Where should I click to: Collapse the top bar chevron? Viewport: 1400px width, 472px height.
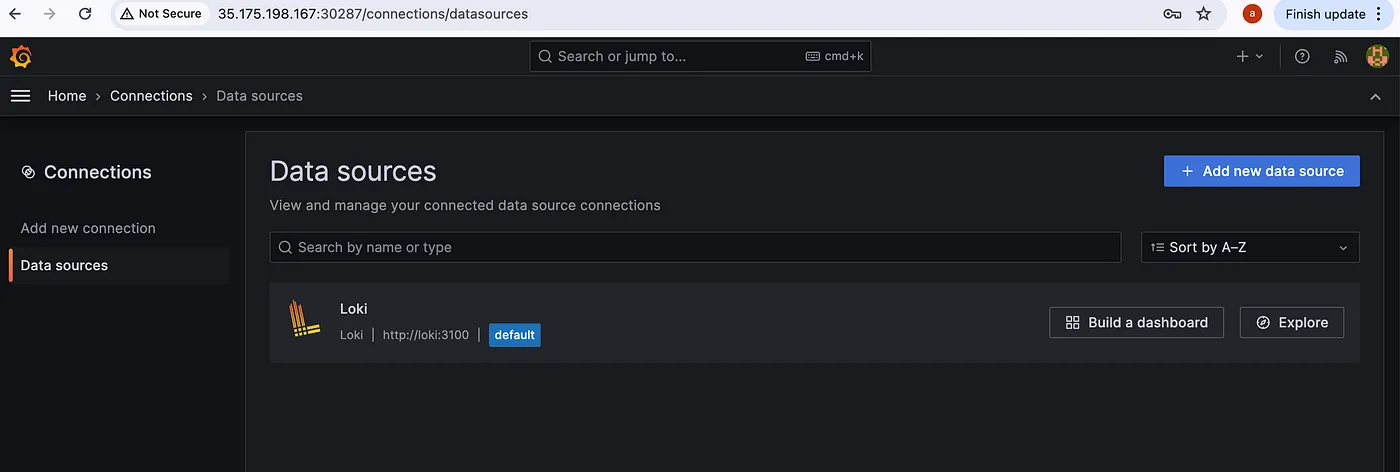[x=1375, y=96]
